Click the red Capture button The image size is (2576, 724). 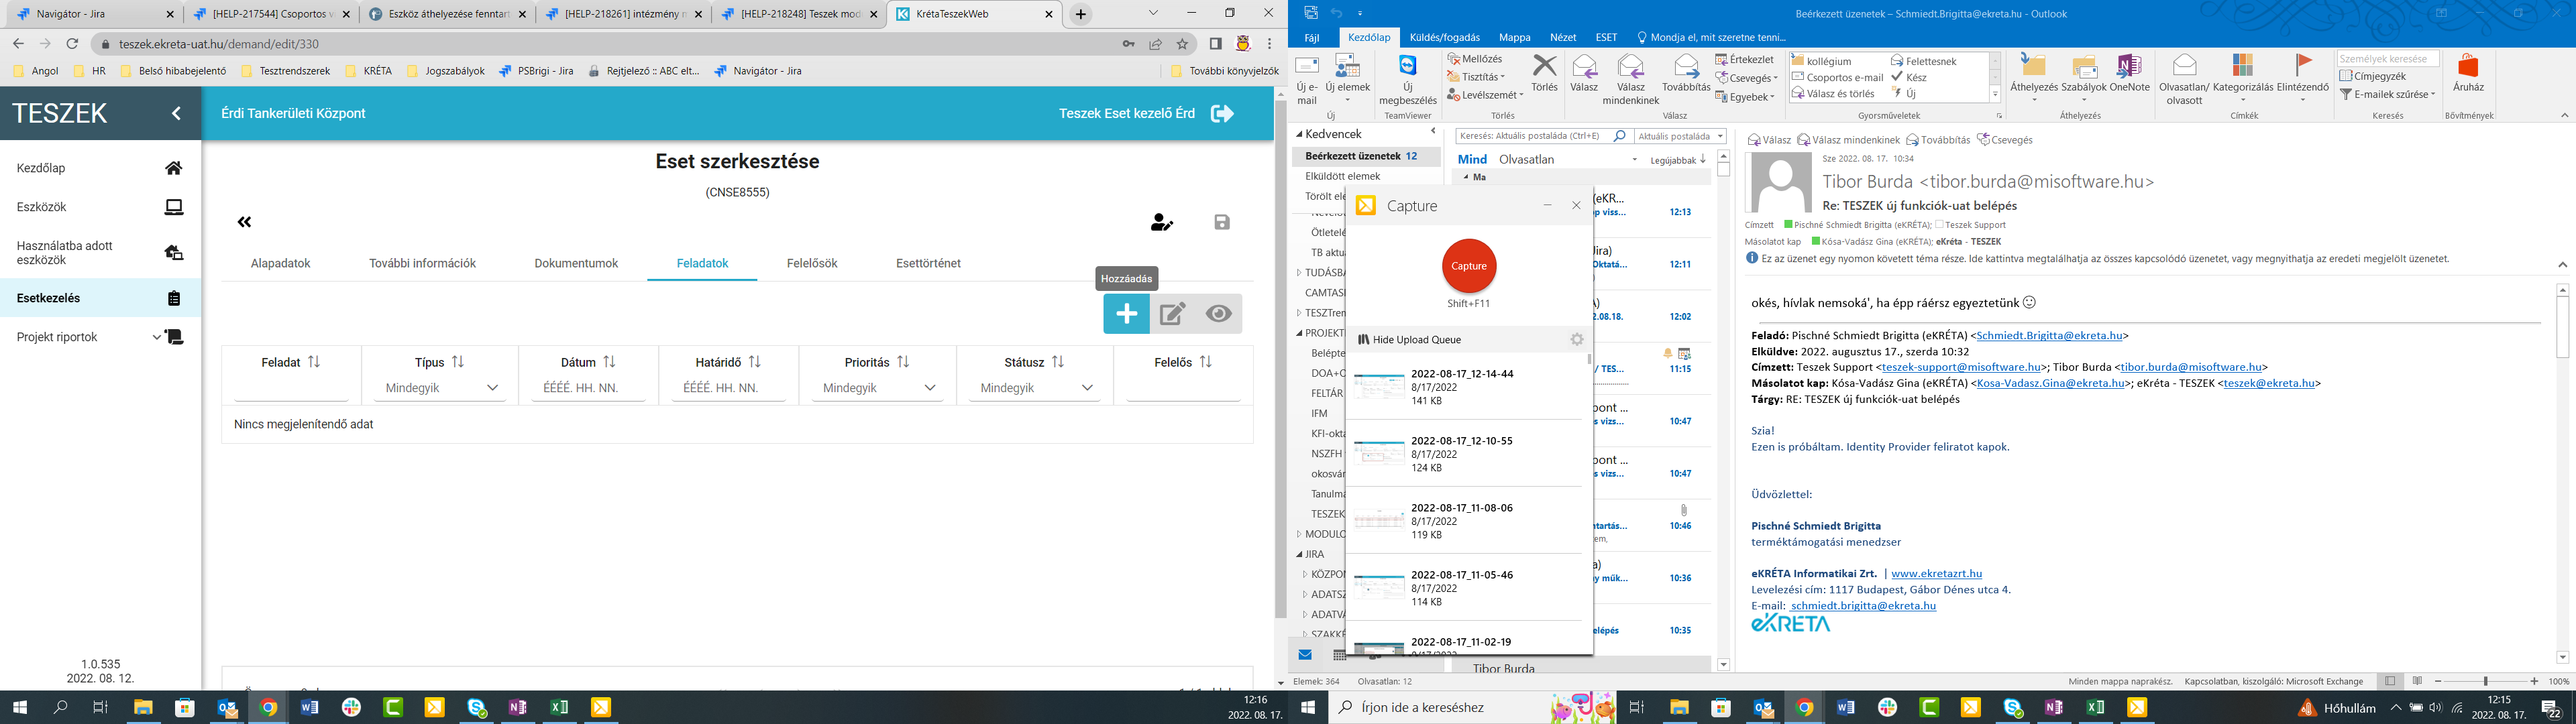tap(1469, 266)
